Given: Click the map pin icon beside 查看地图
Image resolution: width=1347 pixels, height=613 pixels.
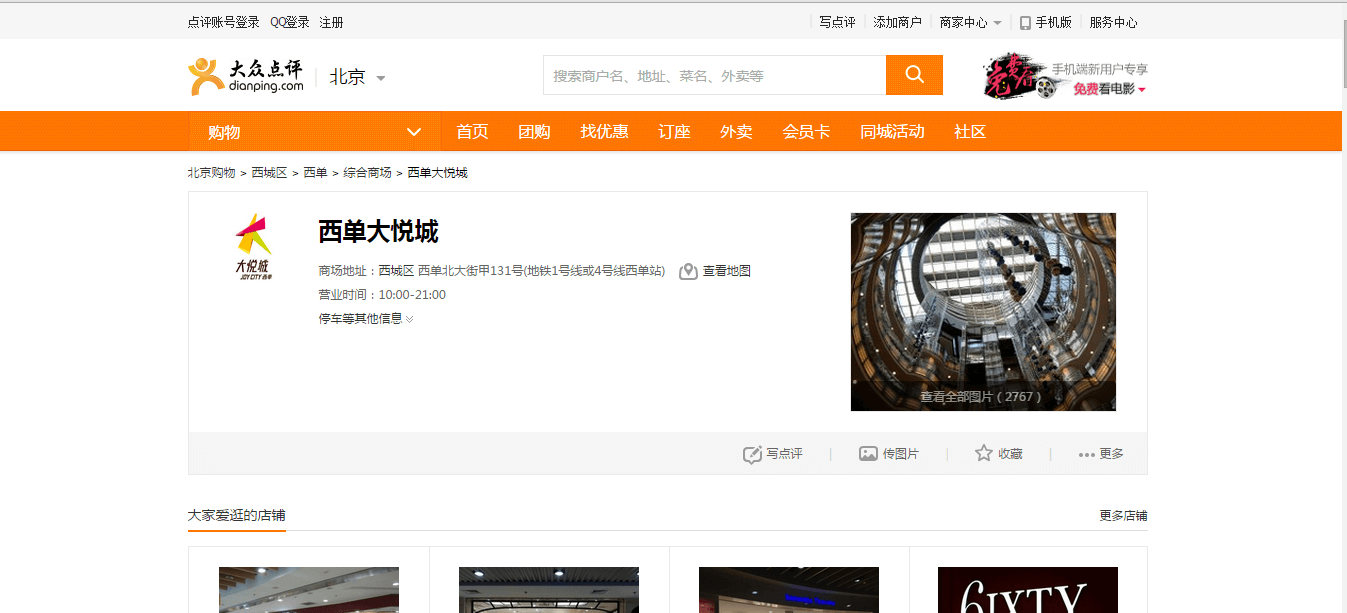Looking at the screenshot, I should click(x=686, y=270).
